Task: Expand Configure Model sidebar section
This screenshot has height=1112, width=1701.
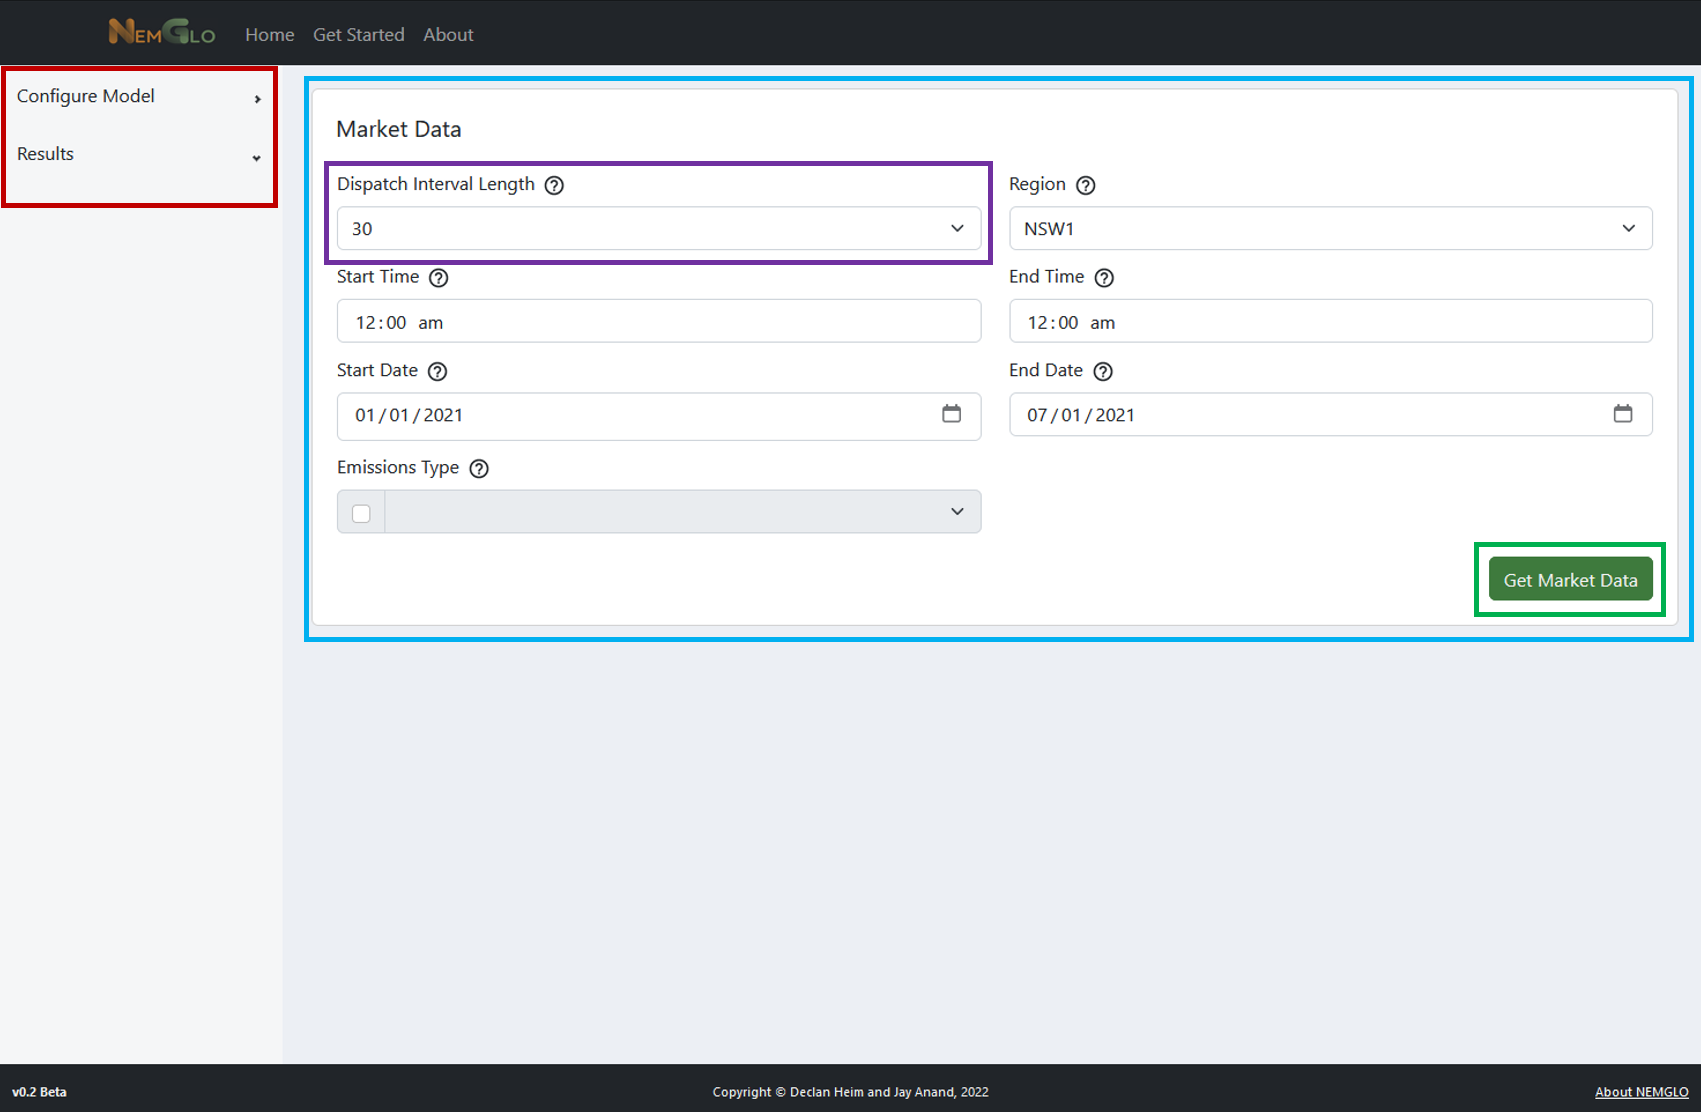Action: click(138, 96)
